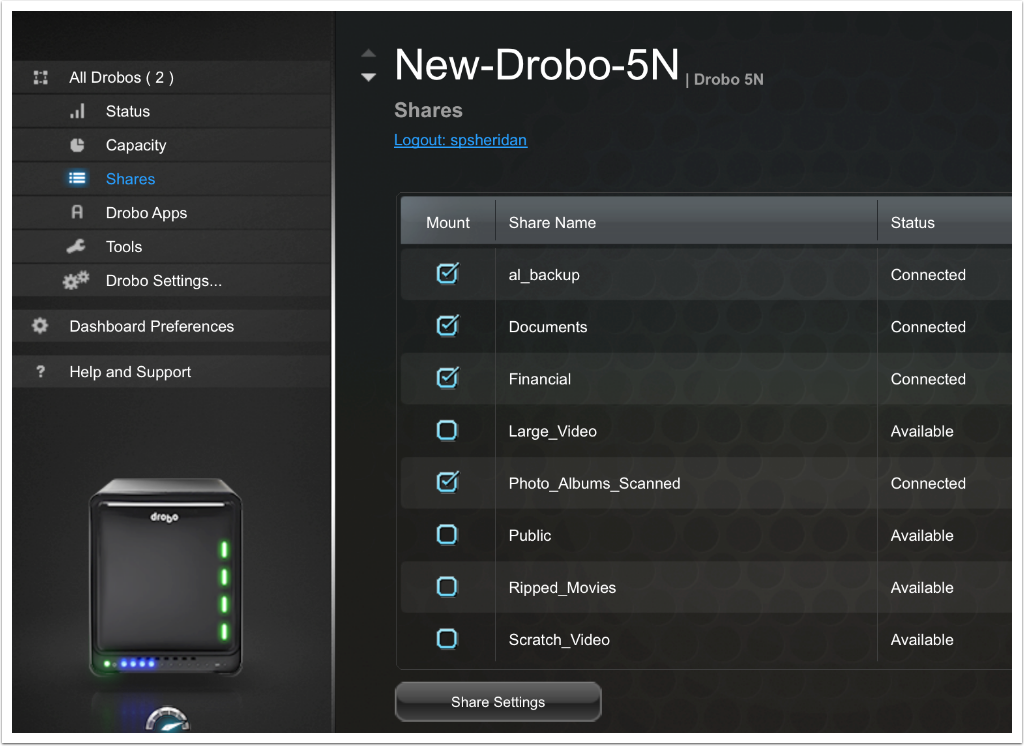Check the Public share mount box
The height and width of the screenshot is (746, 1024).
447,535
